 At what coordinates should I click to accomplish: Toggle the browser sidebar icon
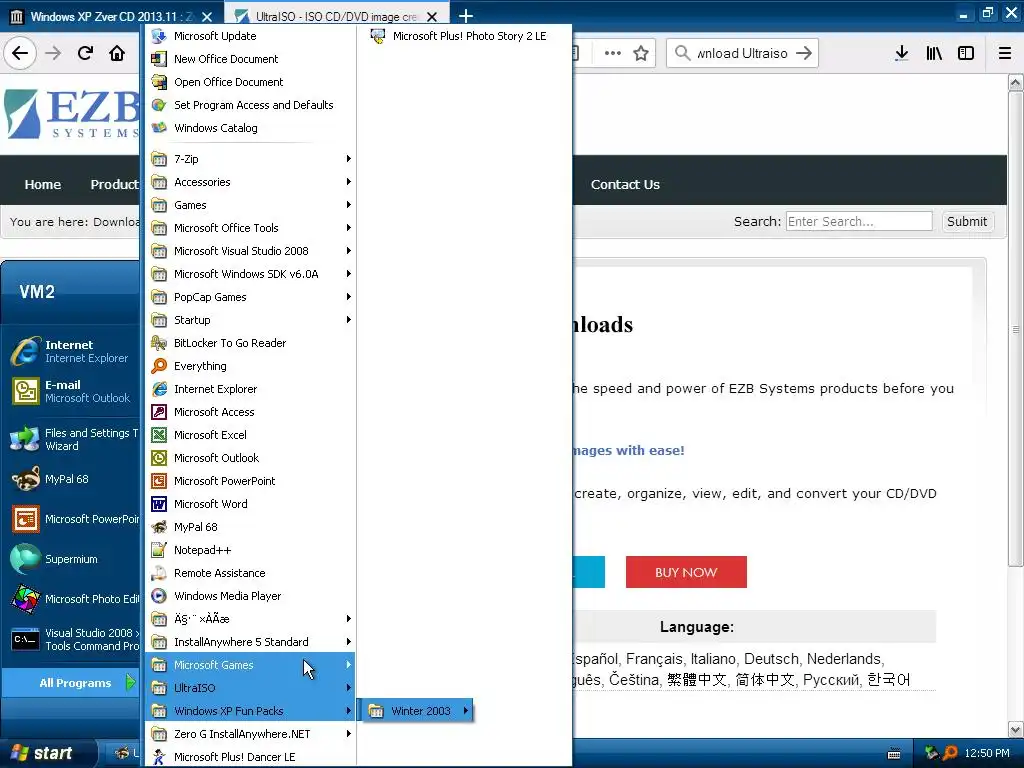tap(966, 54)
